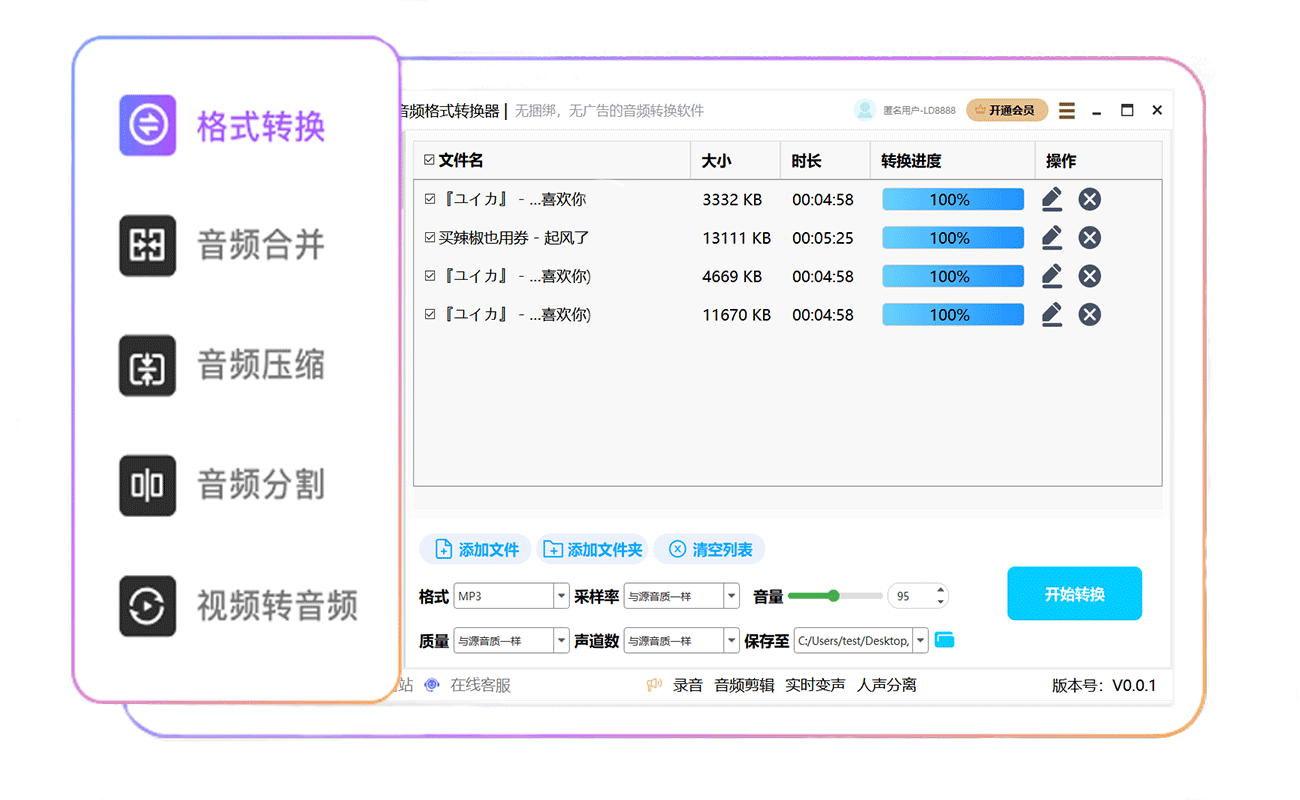Expand the 声道数 channel count dropdown
This screenshot has height=800, width=1300.
coord(731,640)
